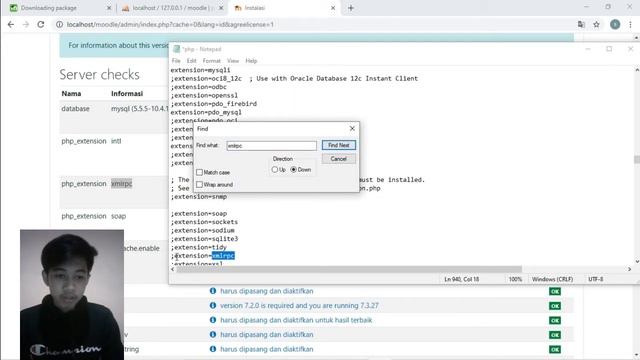Click the 100% zoom status entry
The height and width of the screenshot is (360, 640).
[515, 279]
